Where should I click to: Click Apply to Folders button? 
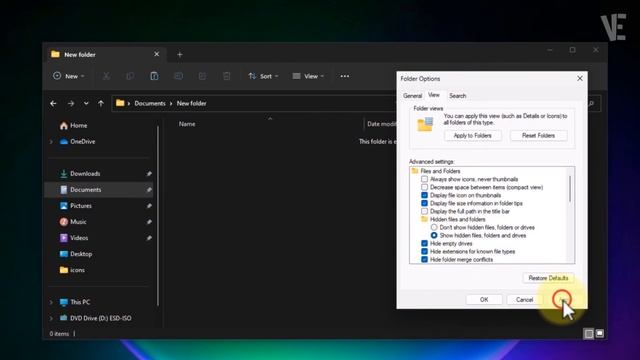point(473,136)
